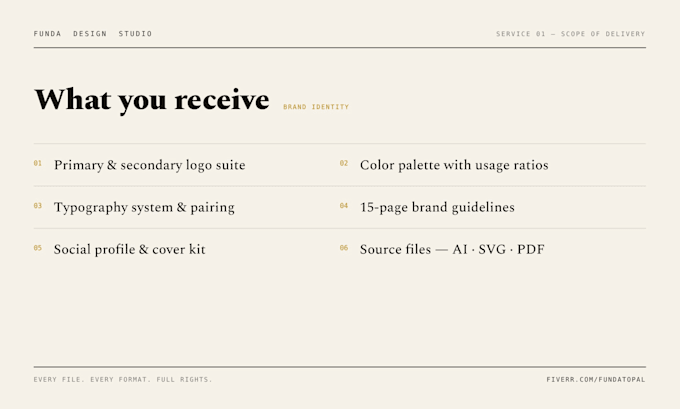Select the Service 01 Scope of Delivery label
This screenshot has width=680, height=409.
coord(571,33)
